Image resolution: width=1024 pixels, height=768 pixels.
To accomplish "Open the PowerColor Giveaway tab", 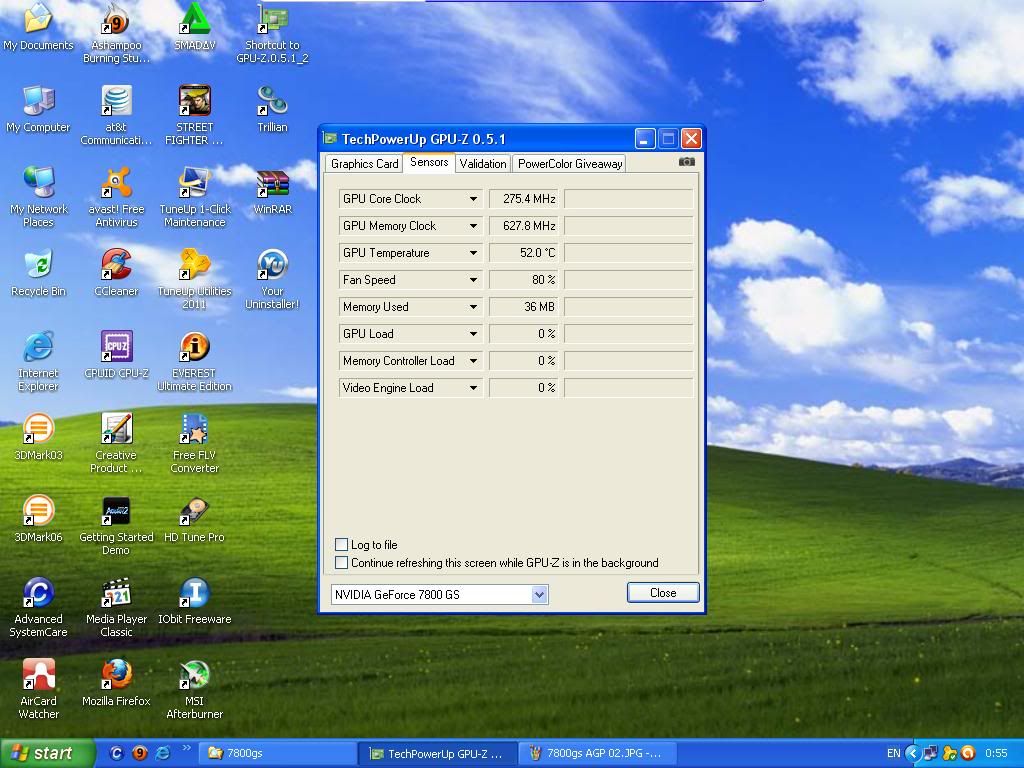I will point(569,163).
